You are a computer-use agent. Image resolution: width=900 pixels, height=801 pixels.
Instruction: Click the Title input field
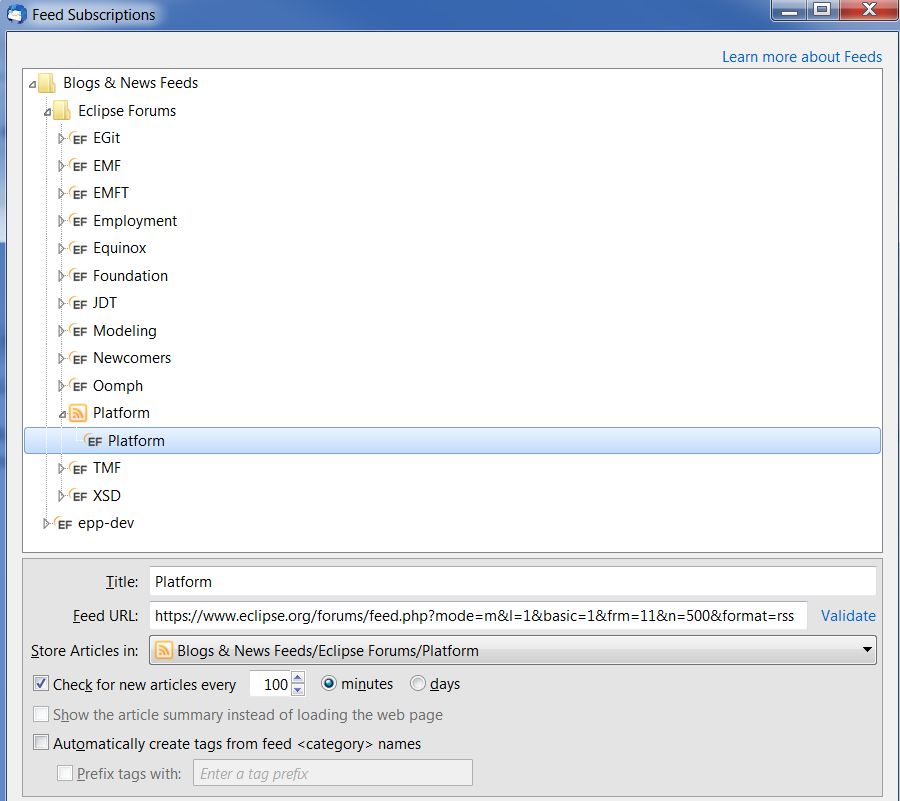pyautogui.click(x=513, y=581)
